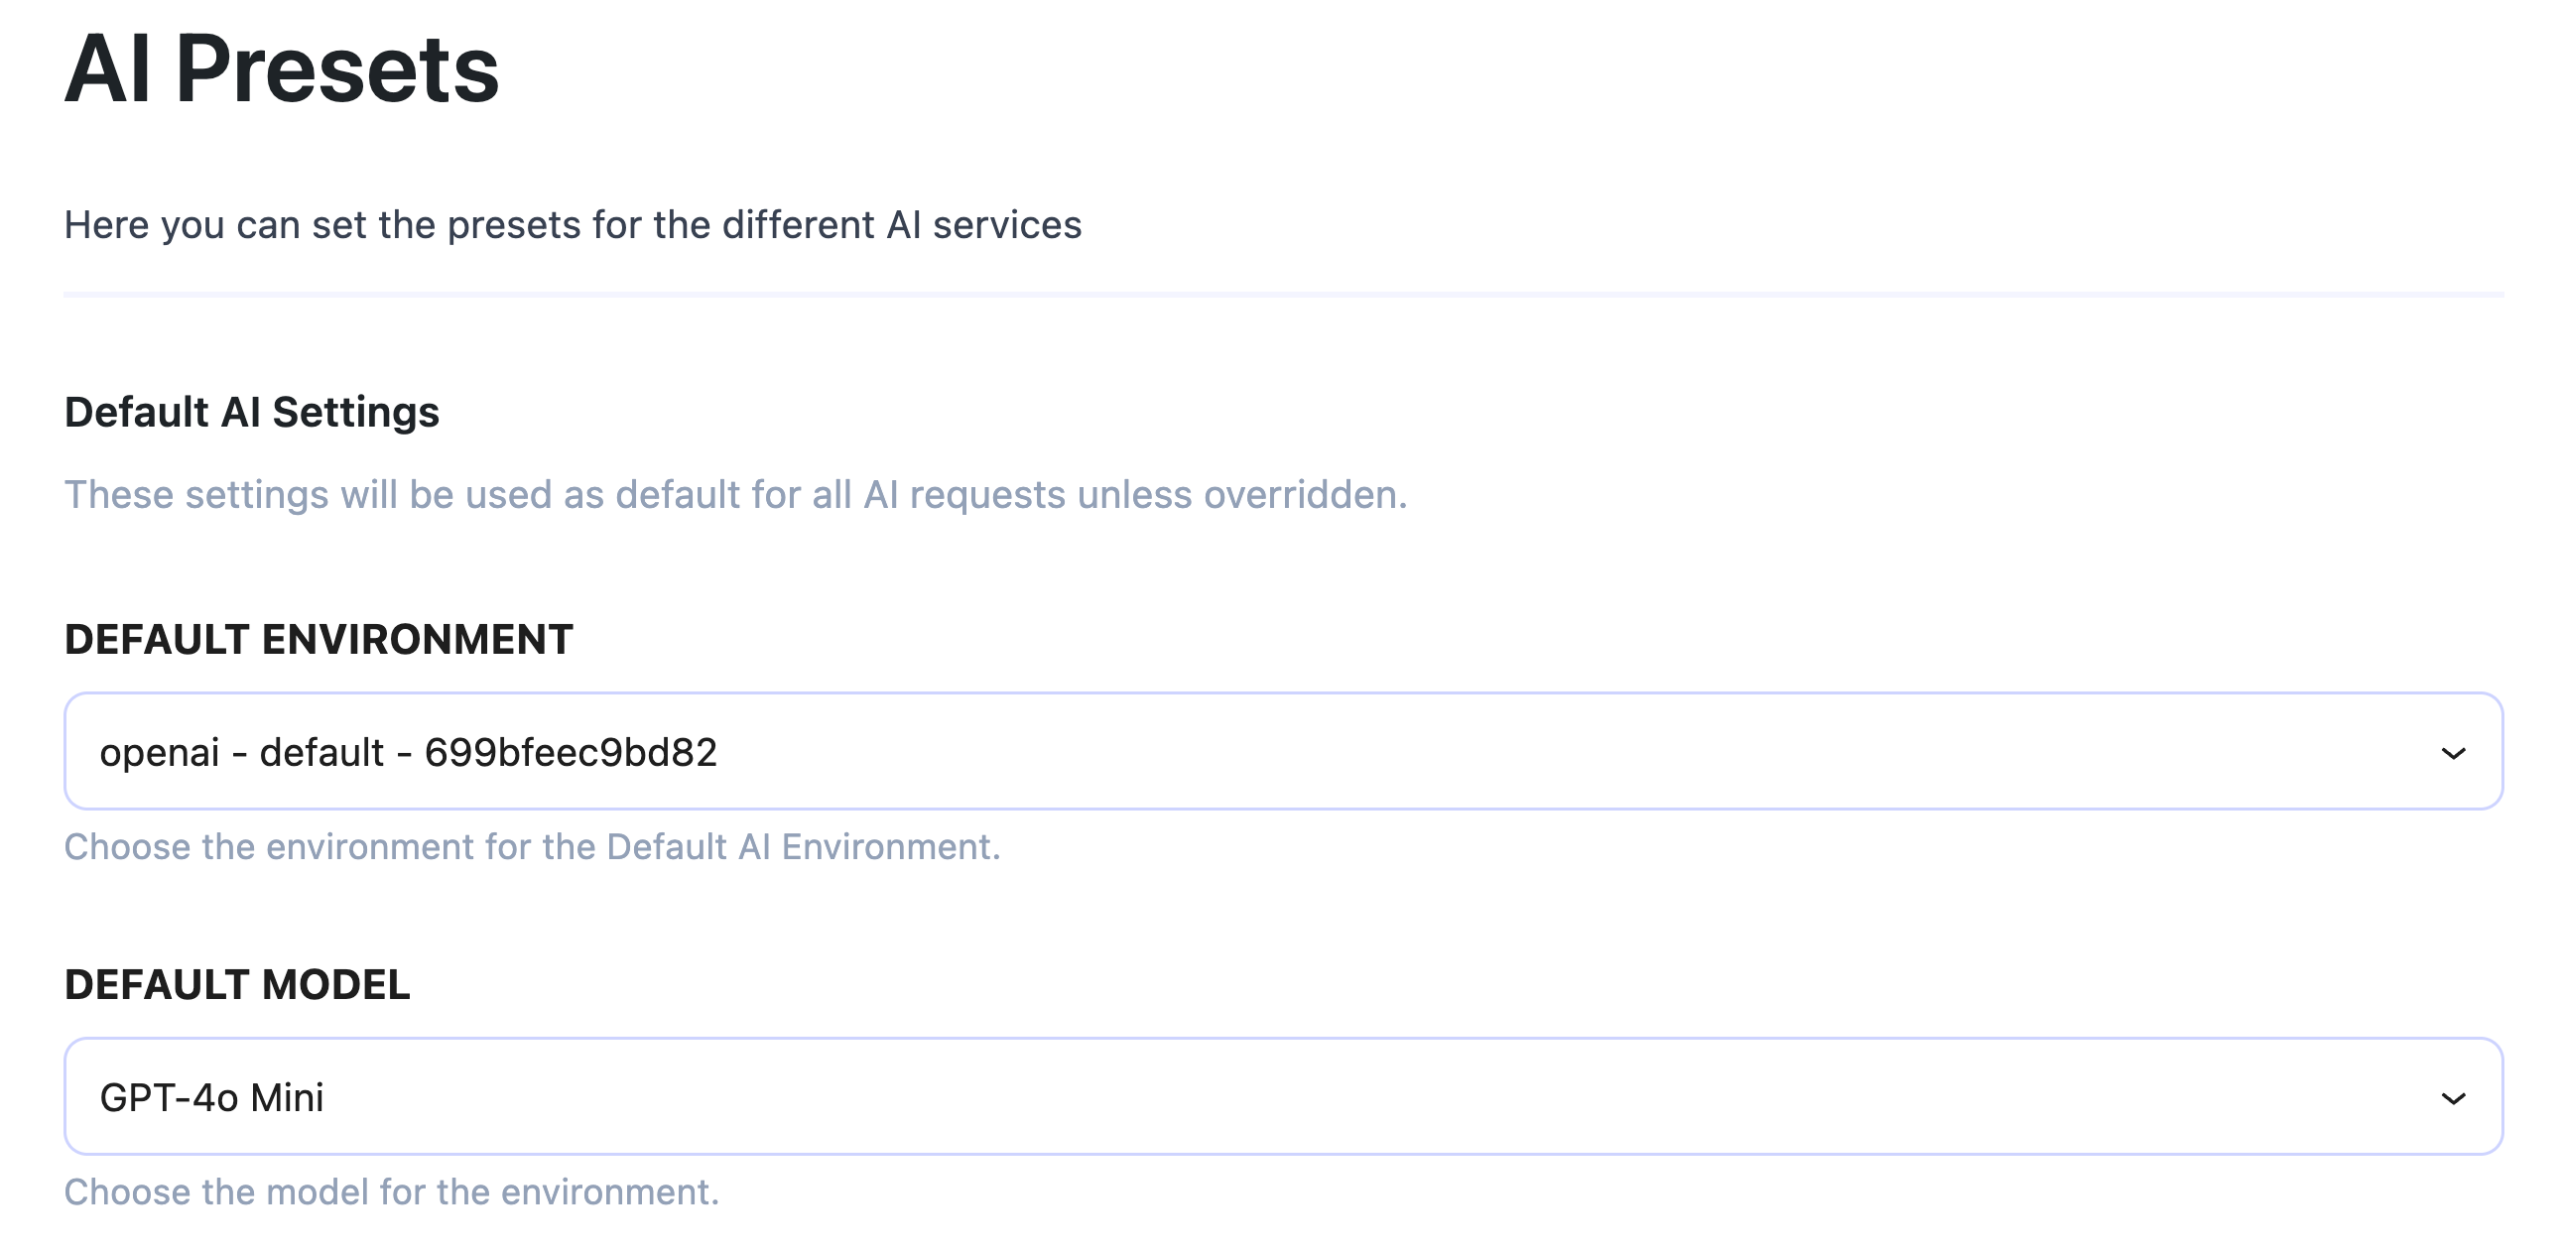Image resolution: width=2560 pixels, height=1252 pixels.
Task: Click the 'GPT-4o Mini' selected value
Action: [x=212, y=1097]
